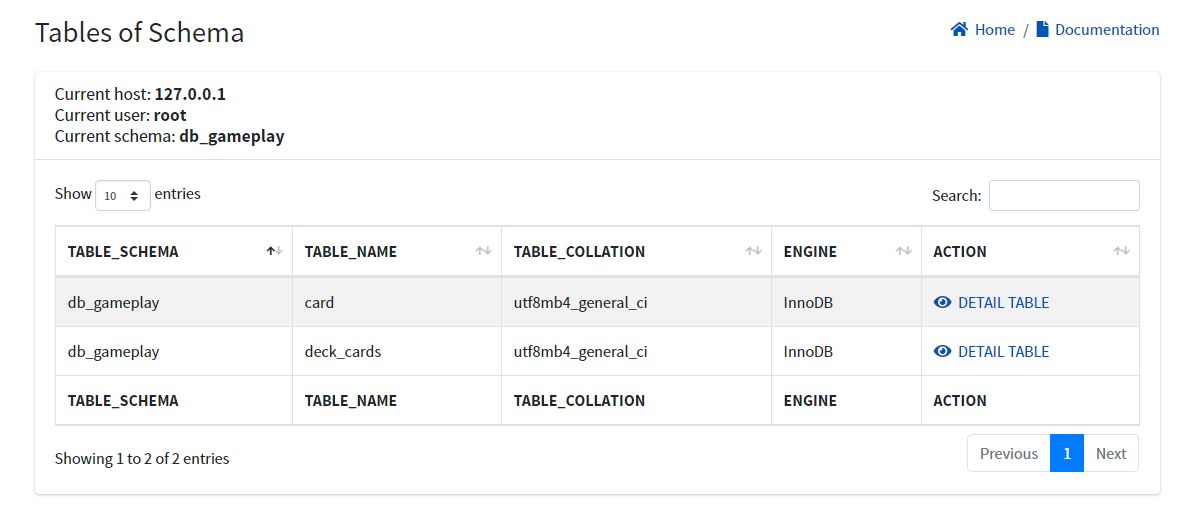The height and width of the screenshot is (516, 1186).
Task: Go to the Next page
Action: coord(1110,453)
